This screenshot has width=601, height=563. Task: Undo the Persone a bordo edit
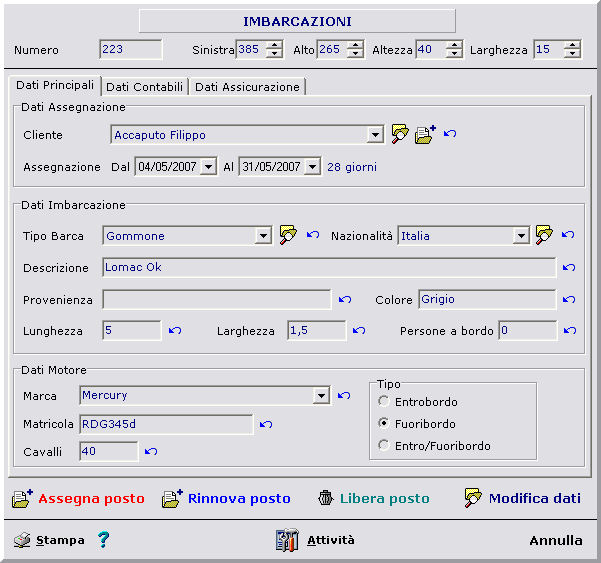[x=570, y=330]
